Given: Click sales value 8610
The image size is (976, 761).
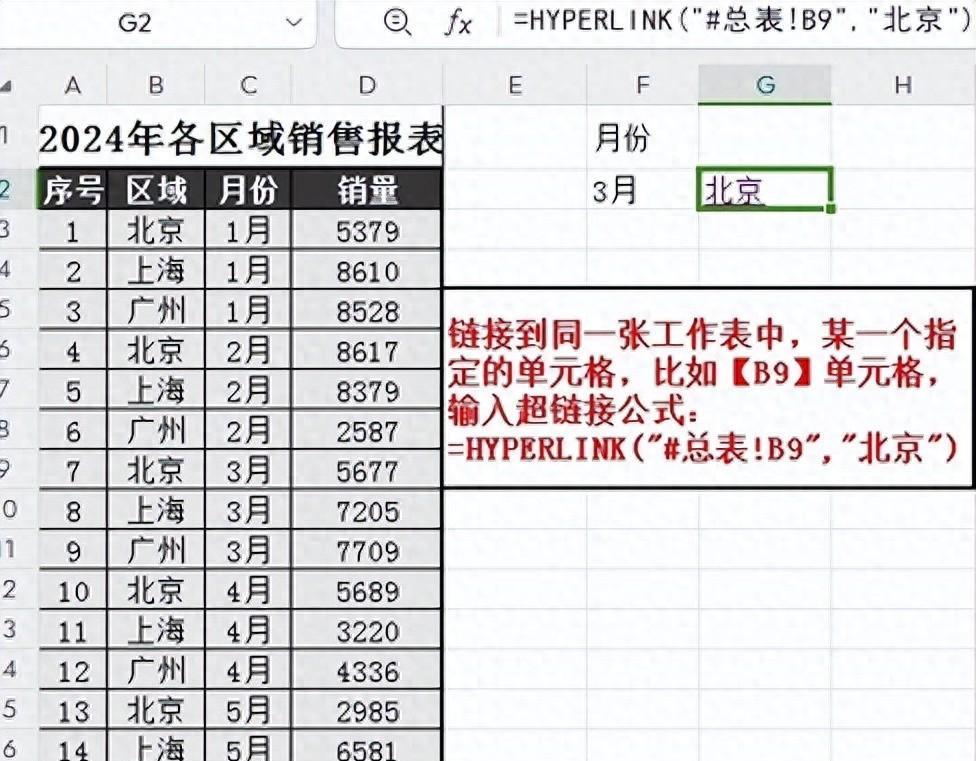Looking at the screenshot, I should click(x=367, y=271).
